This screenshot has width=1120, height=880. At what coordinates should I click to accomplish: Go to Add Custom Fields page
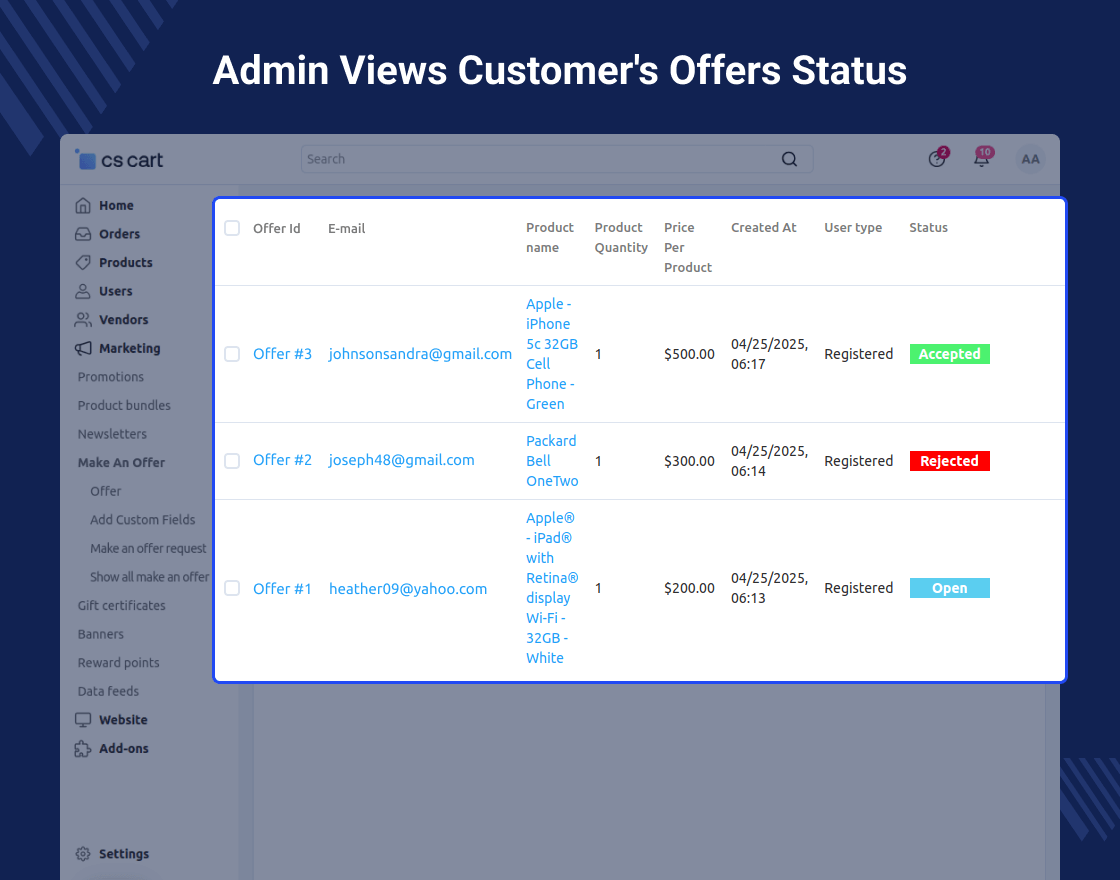142,520
